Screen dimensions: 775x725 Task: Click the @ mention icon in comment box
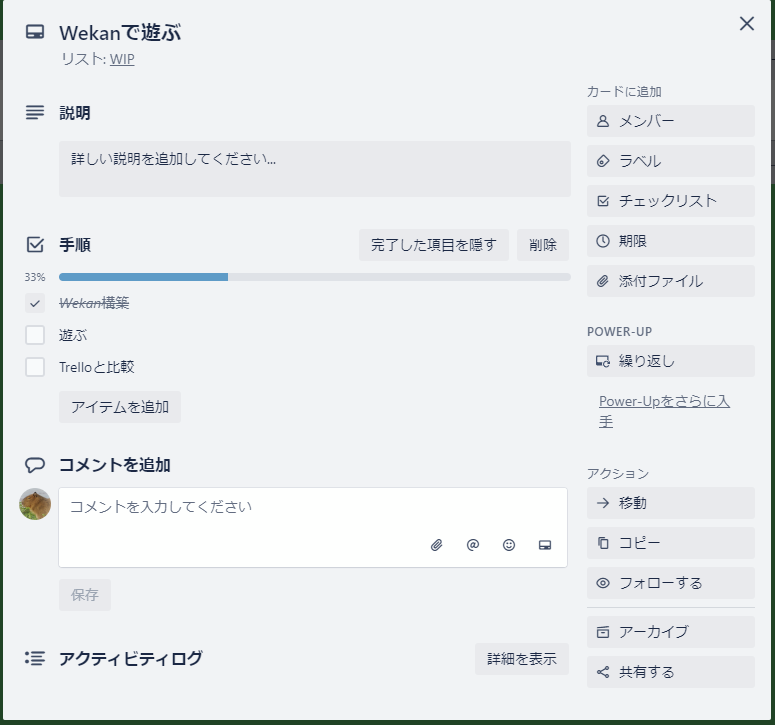(x=473, y=545)
